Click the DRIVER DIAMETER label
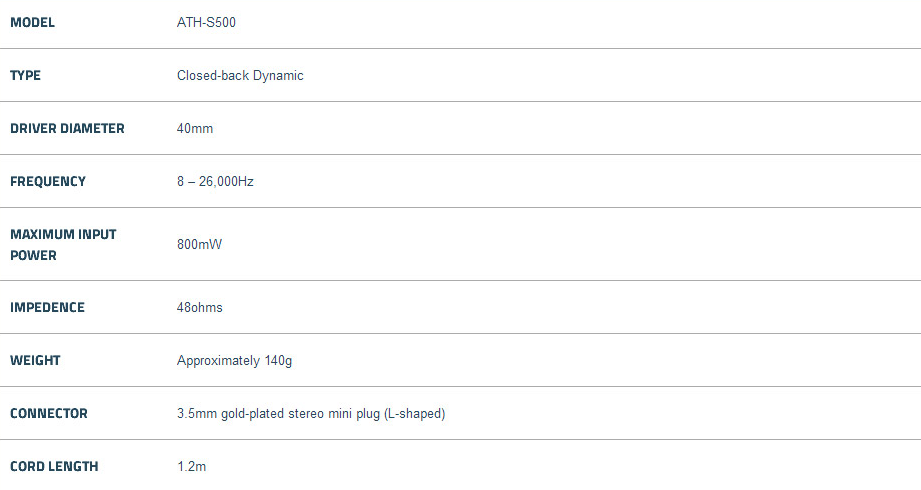The width and height of the screenshot is (921, 490). [67, 128]
